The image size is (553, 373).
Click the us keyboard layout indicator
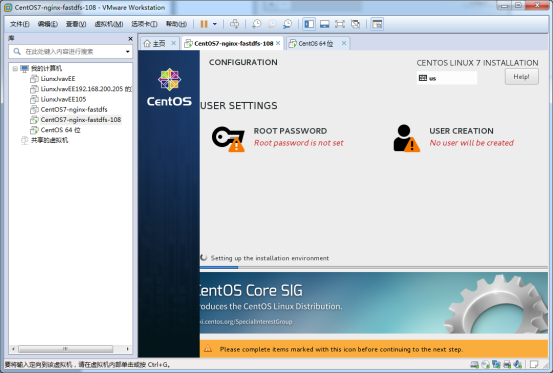tap(447, 78)
